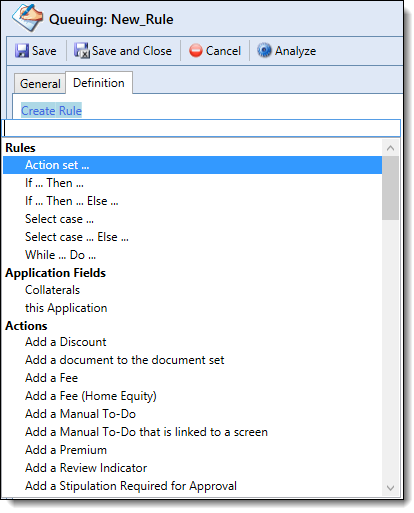Image resolution: width=414 pixels, height=513 pixels.
Task: Click the Analyze gear icon
Action: click(x=264, y=51)
